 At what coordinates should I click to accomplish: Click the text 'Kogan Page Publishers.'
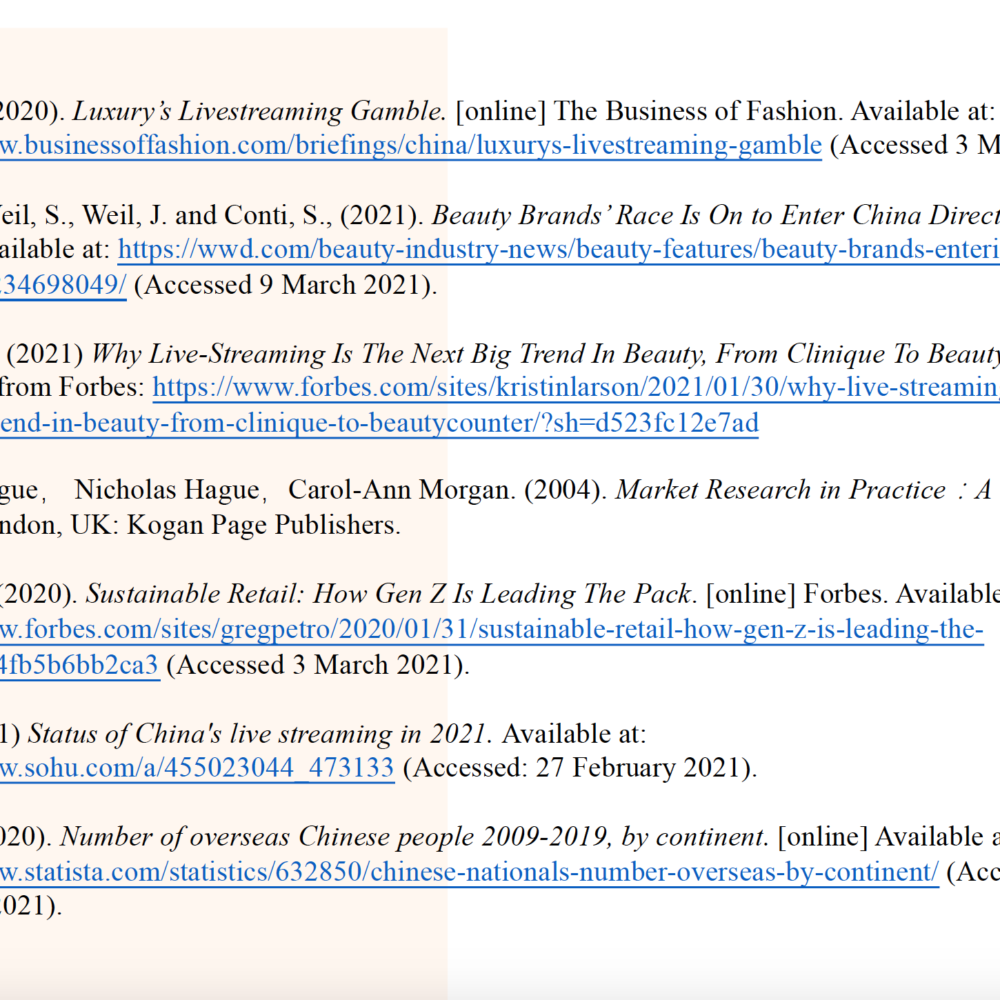tap(264, 526)
